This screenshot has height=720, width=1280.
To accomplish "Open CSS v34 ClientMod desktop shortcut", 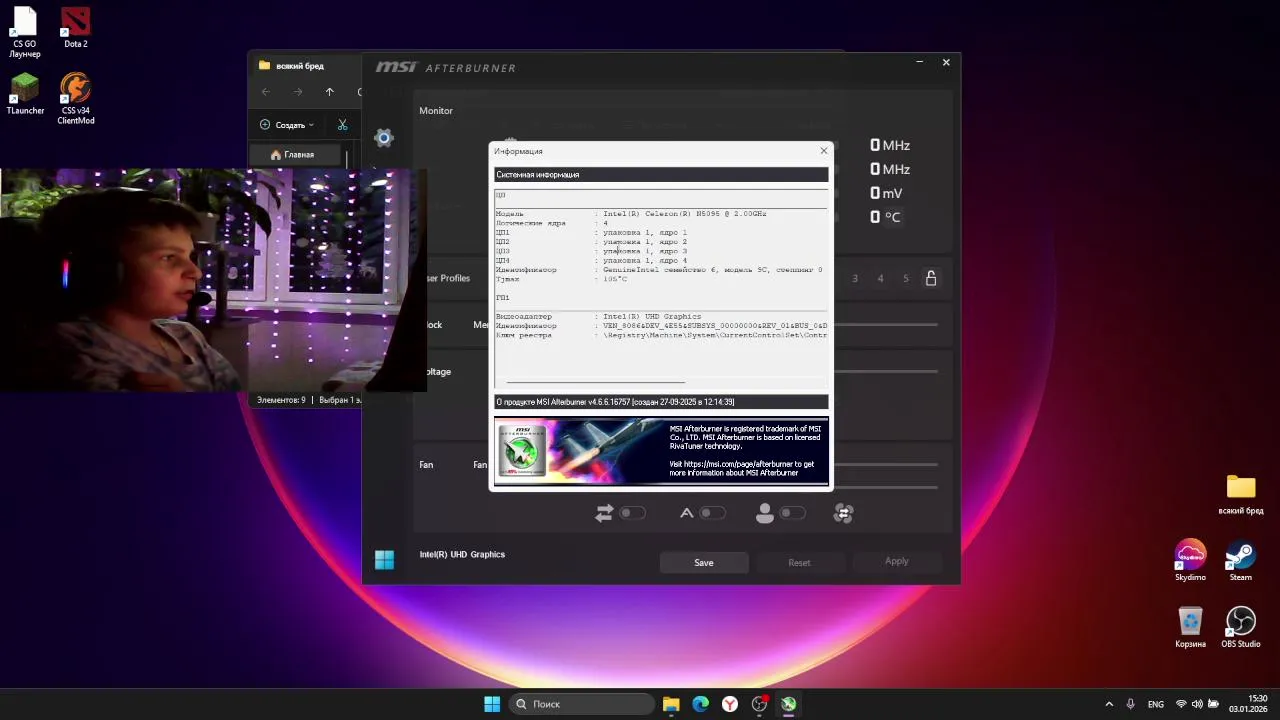I will [76, 99].
